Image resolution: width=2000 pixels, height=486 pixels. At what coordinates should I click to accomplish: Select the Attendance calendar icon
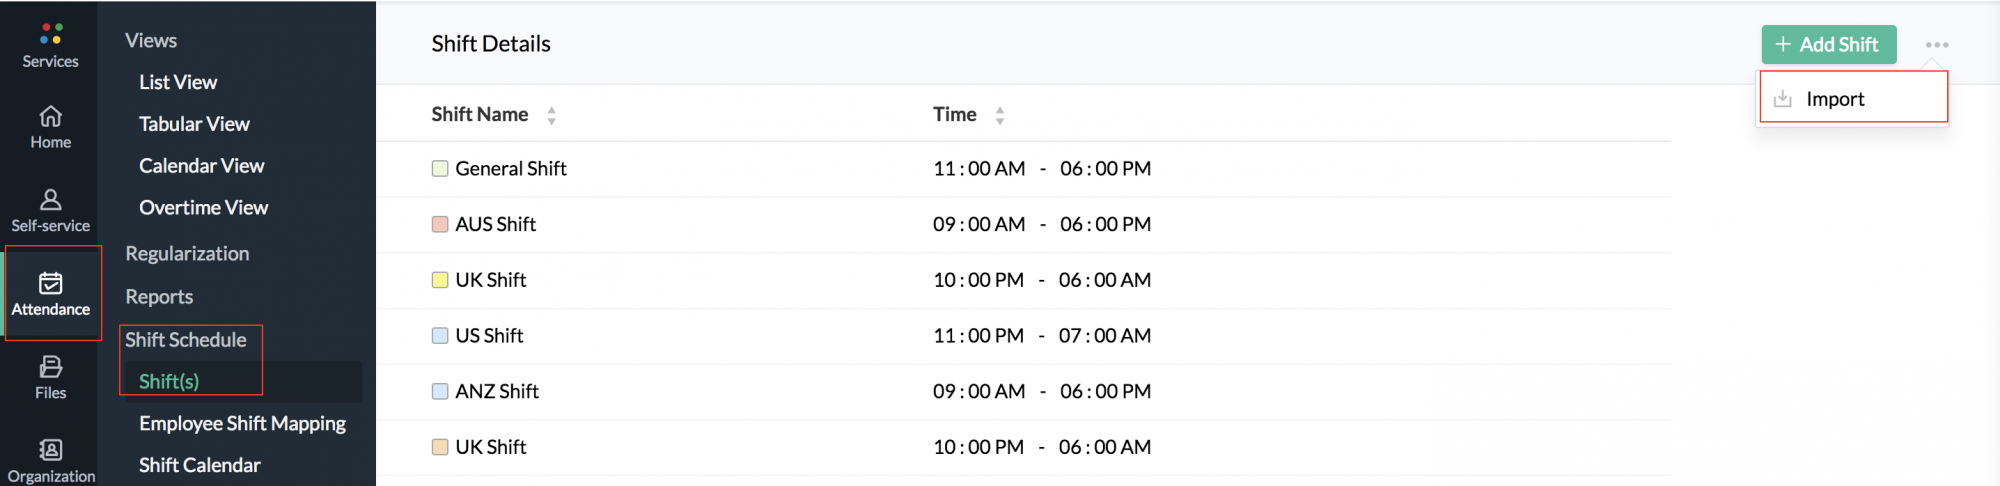pos(51,283)
